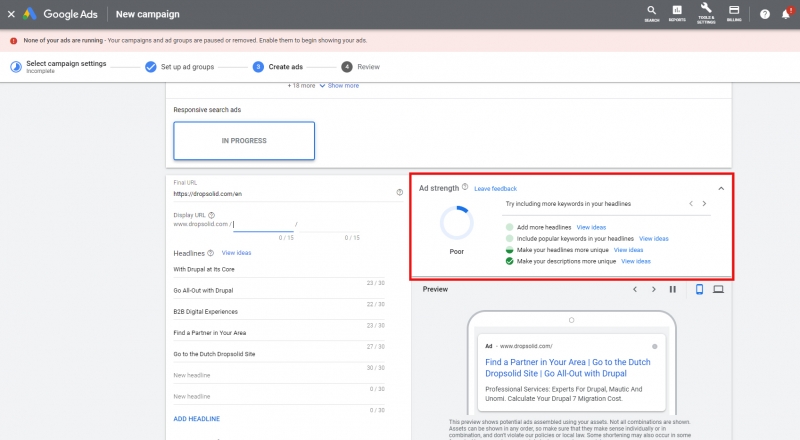View ideas for more unique descriptions
The image size is (800, 440).
coord(636,261)
